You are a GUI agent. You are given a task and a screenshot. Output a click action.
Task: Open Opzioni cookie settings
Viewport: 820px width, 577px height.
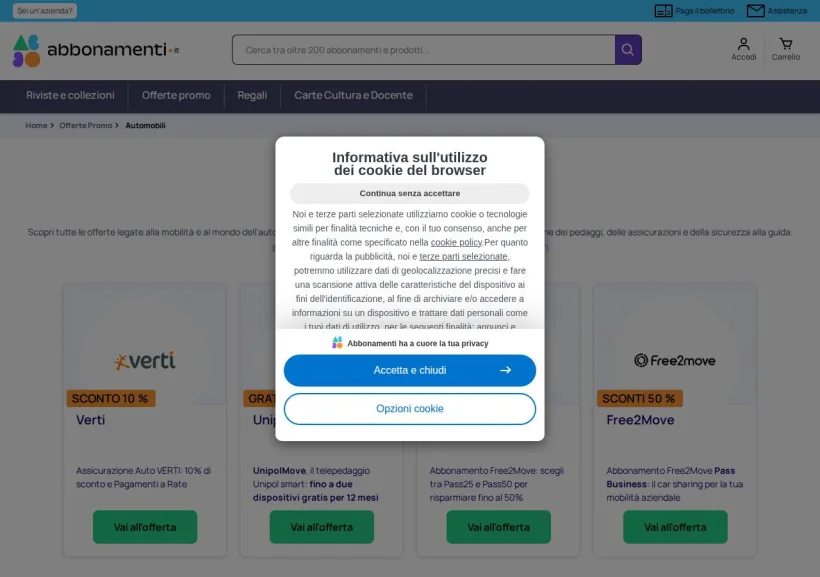tap(409, 409)
